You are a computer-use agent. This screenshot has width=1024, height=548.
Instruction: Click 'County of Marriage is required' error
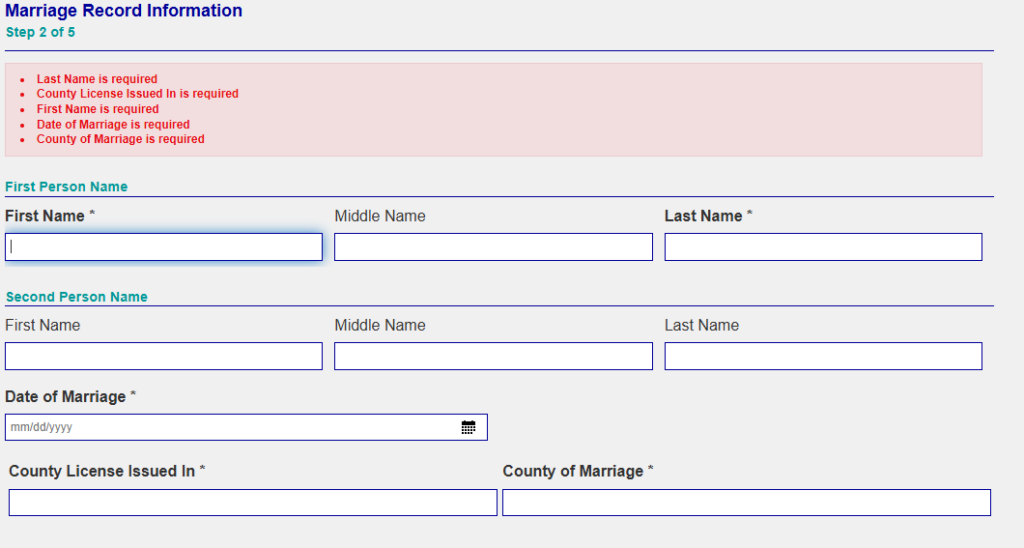120,139
